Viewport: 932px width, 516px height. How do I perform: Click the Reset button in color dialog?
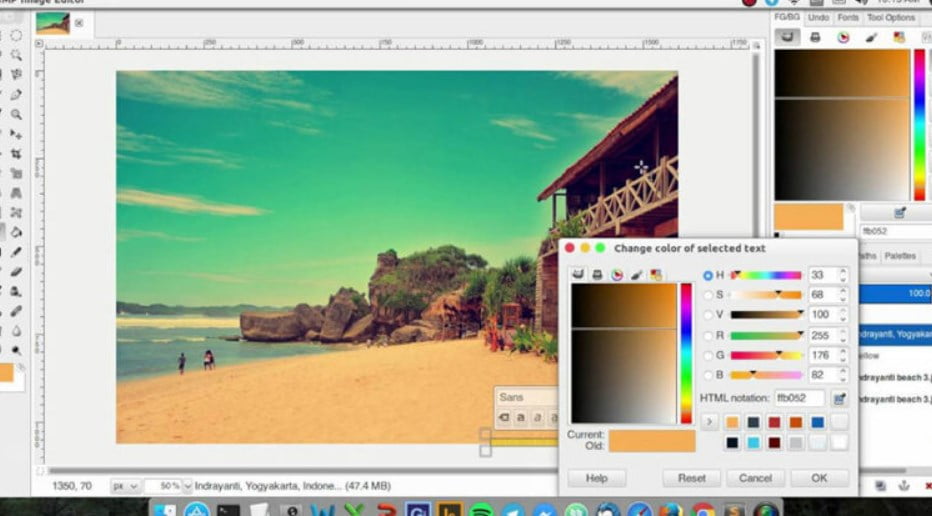pos(692,478)
